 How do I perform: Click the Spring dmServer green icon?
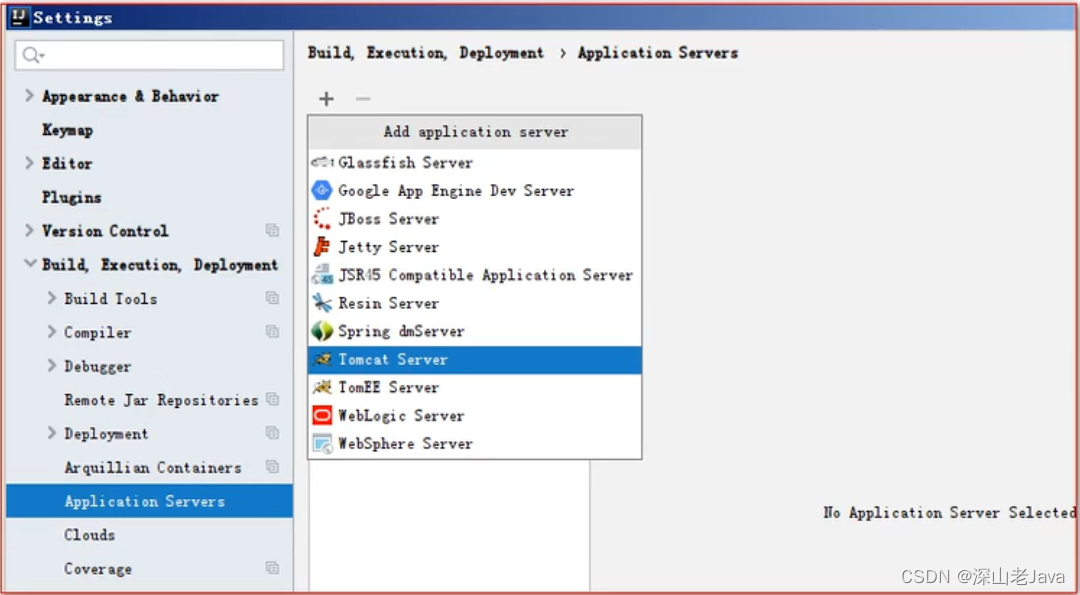(322, 331)
